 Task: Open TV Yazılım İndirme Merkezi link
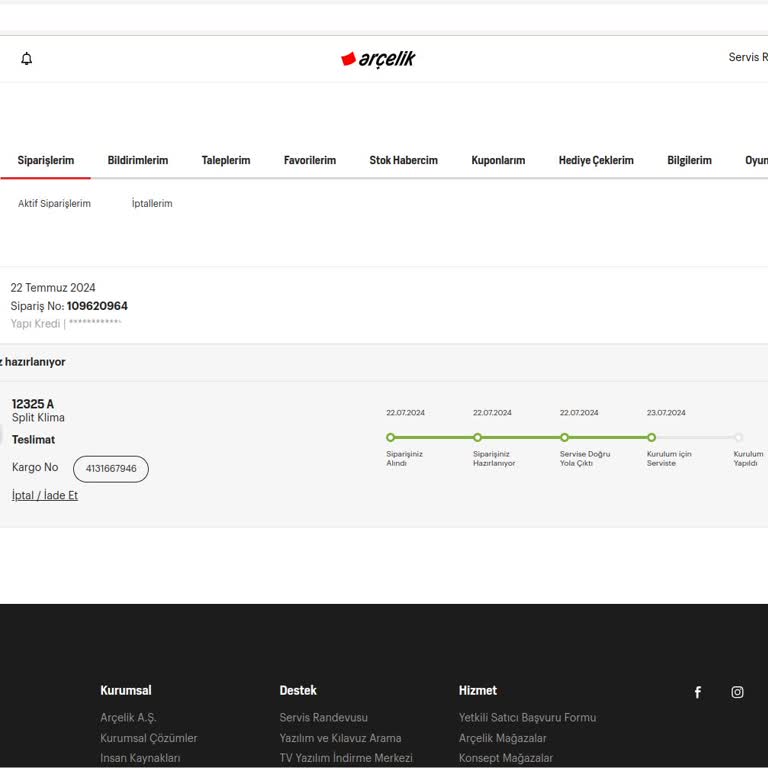(346, 758)
